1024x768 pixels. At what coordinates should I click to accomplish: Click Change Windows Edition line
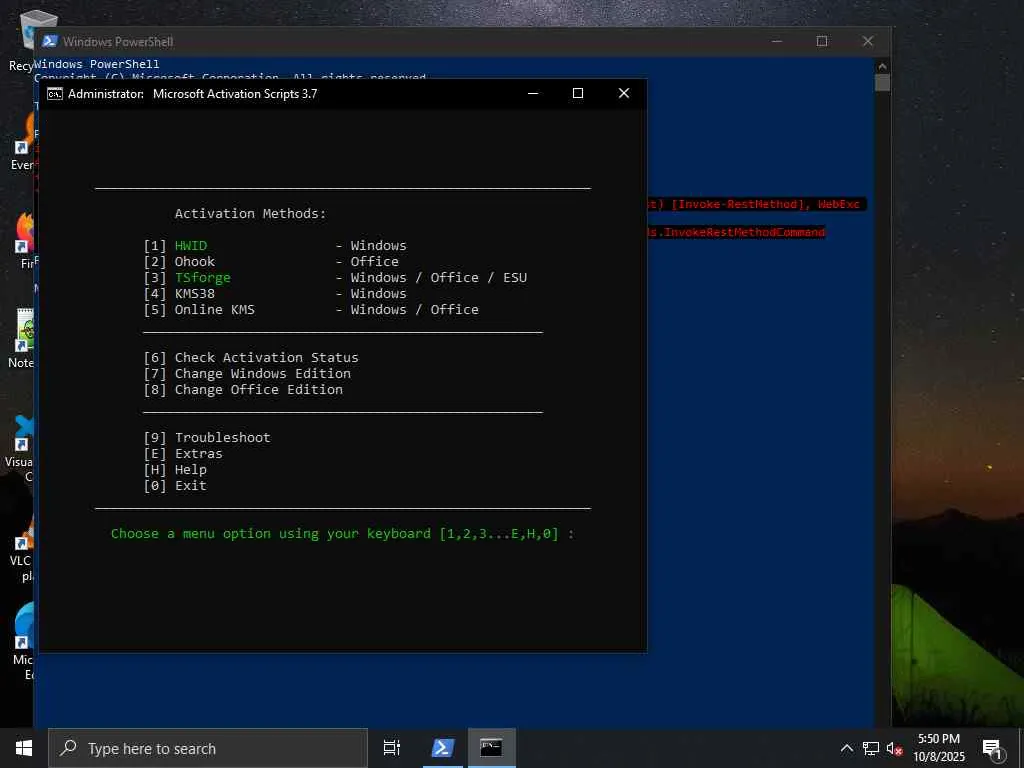click(x=247, y=374)
